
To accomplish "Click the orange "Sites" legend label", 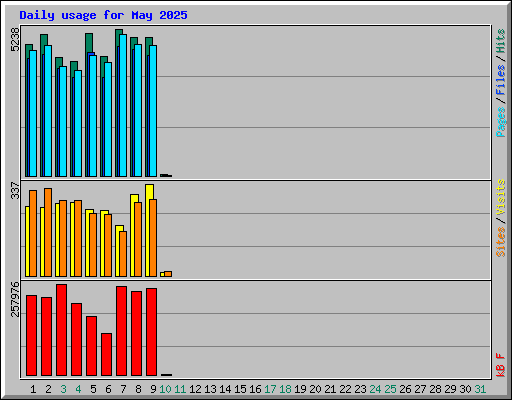I will [x=501, y=242].
